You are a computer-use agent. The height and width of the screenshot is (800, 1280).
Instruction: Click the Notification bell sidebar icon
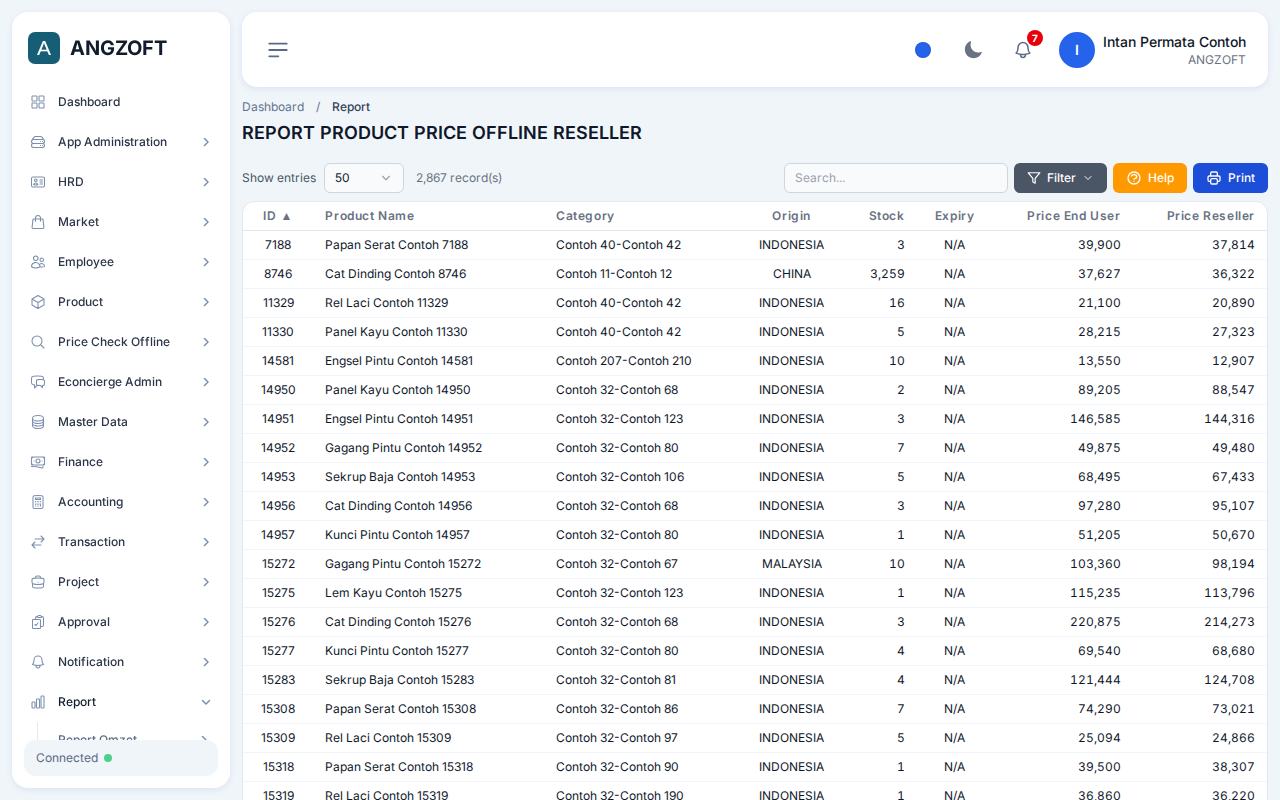(38, 662)
